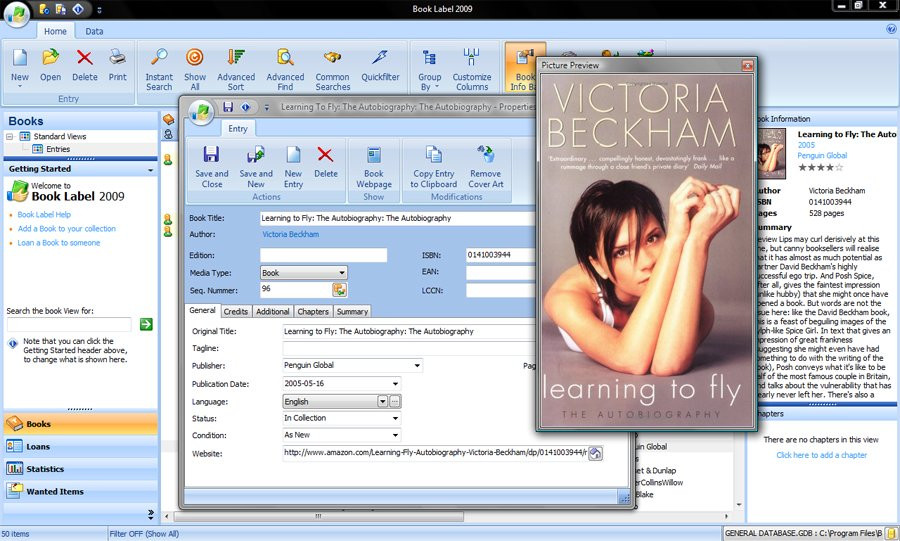Select the General tab in Properties
This screenshot has width=900, height=541.
203,310
